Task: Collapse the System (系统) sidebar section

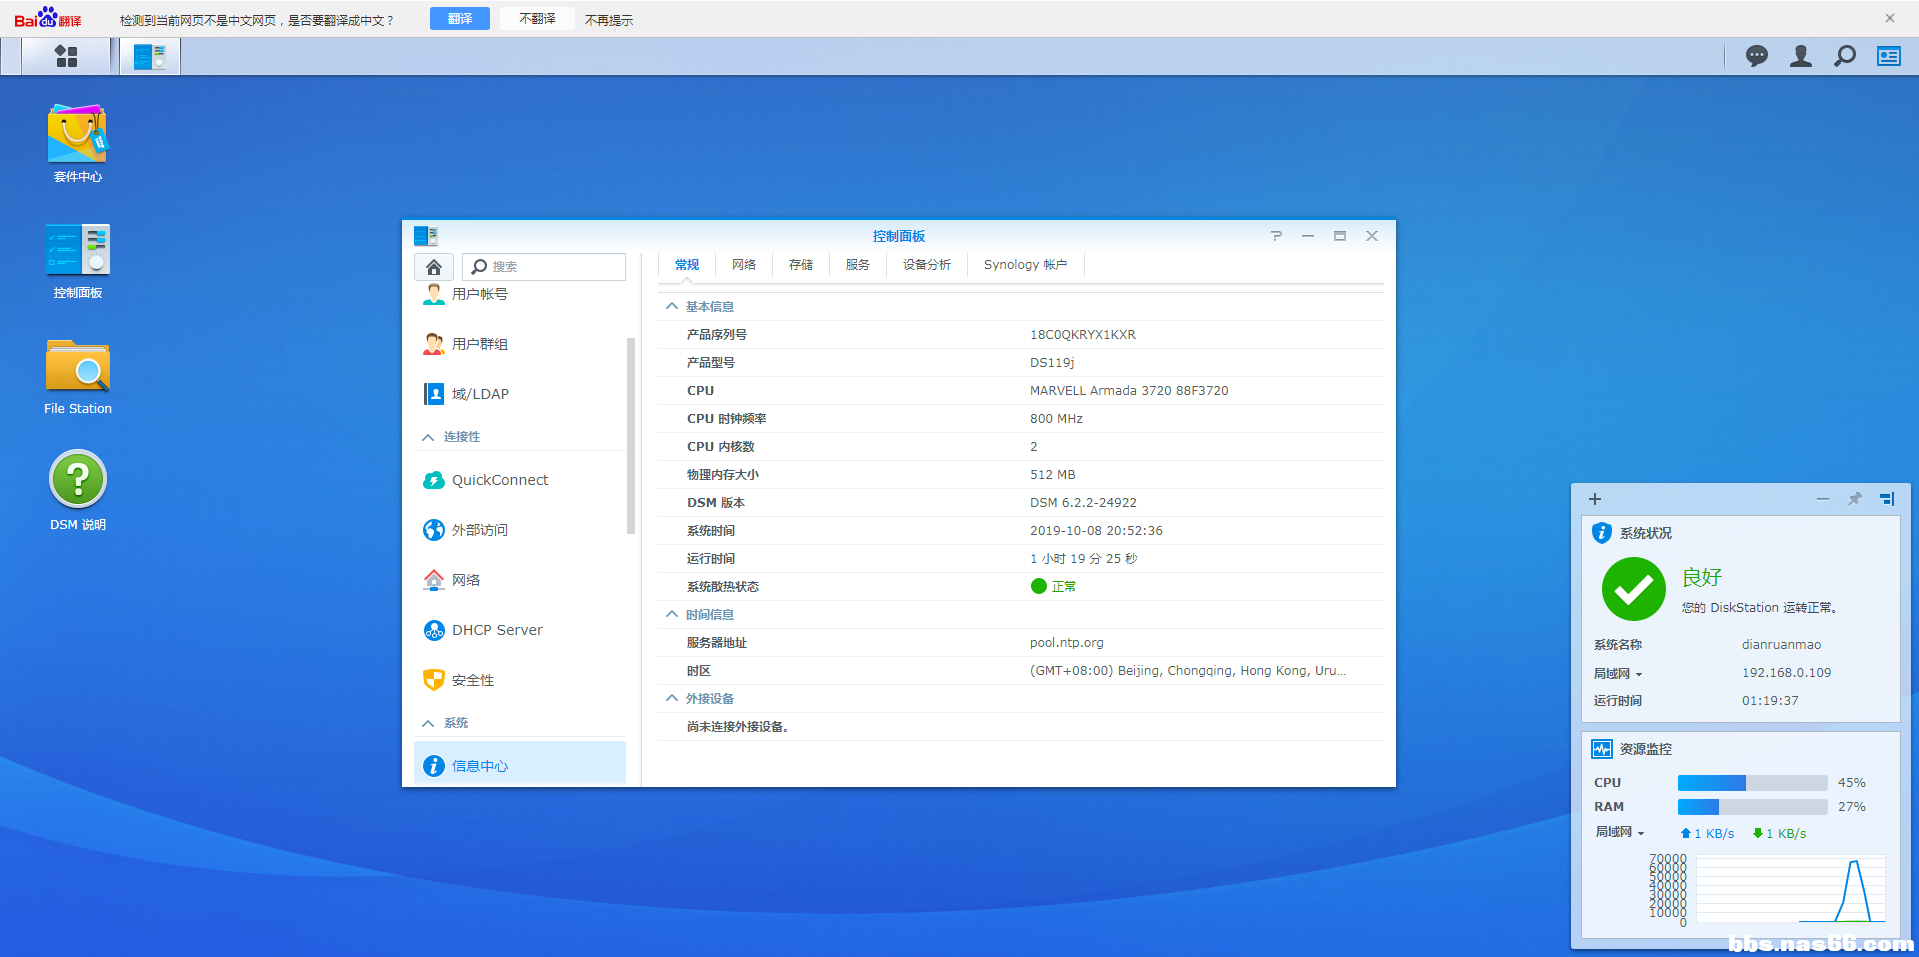Action: click(428, 723)
